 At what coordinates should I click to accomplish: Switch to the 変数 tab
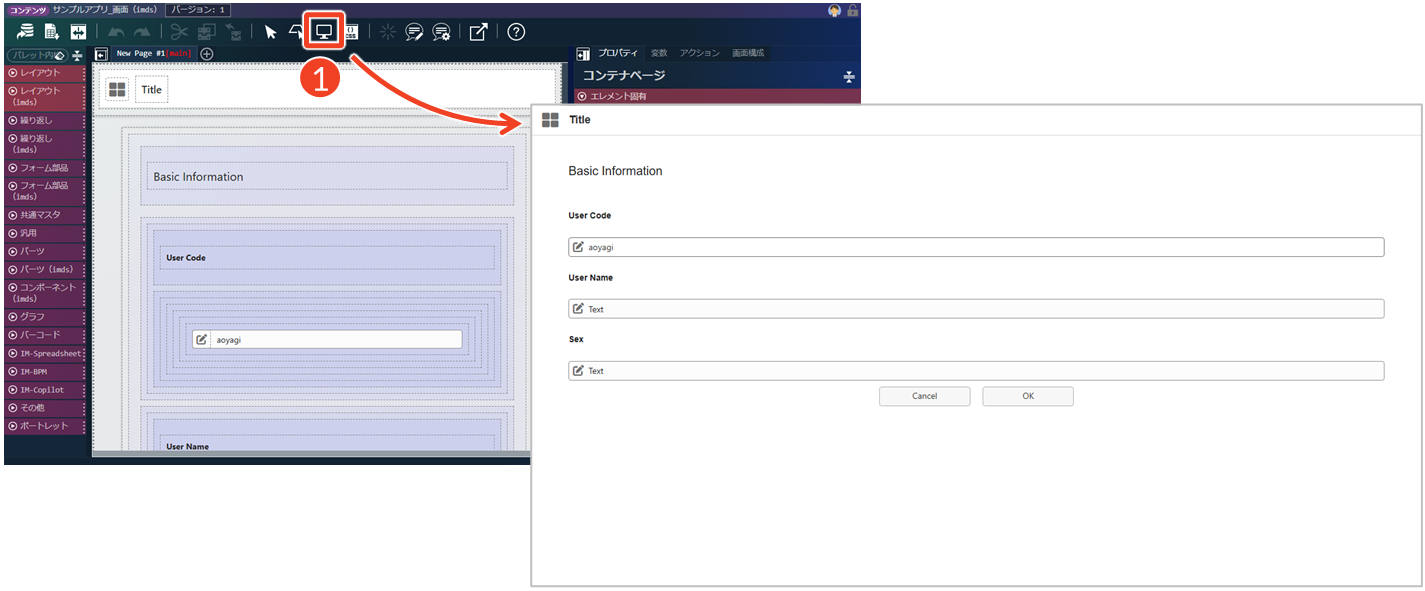pyautogui.click(x=658, y=53)
